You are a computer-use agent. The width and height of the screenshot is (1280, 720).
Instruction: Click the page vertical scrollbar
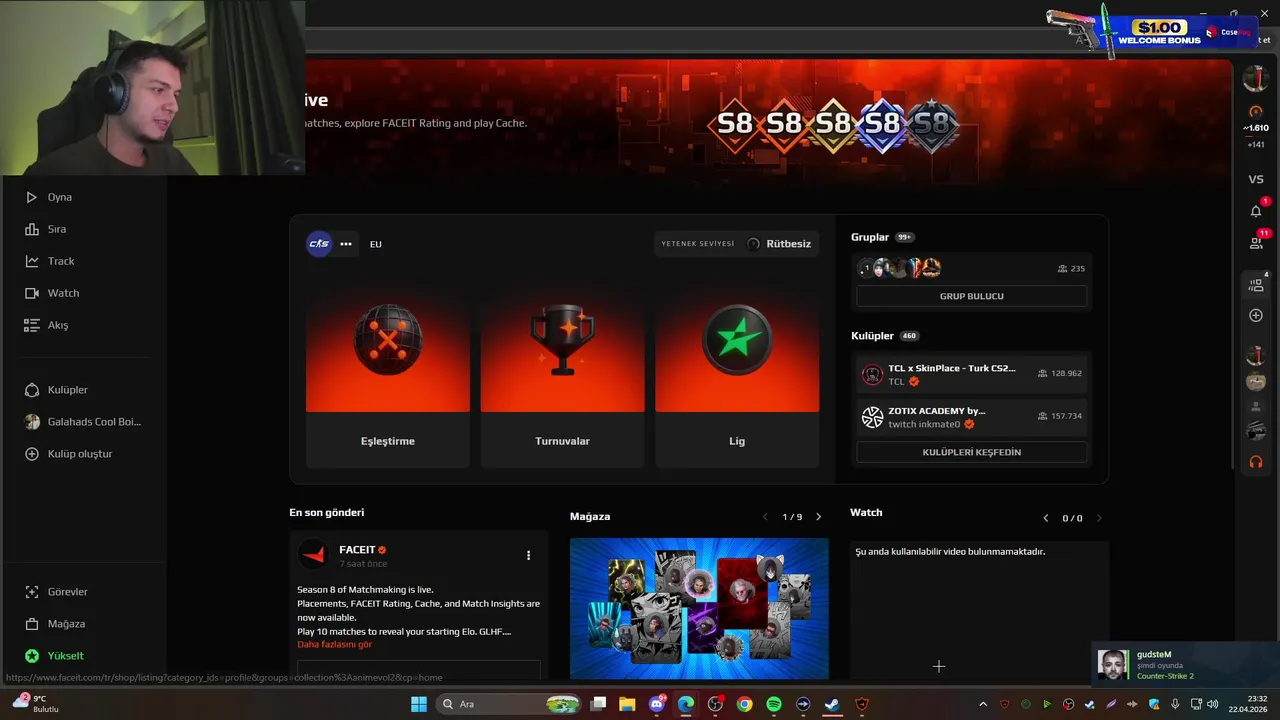pyautogui.click(x=1234, y=265)
